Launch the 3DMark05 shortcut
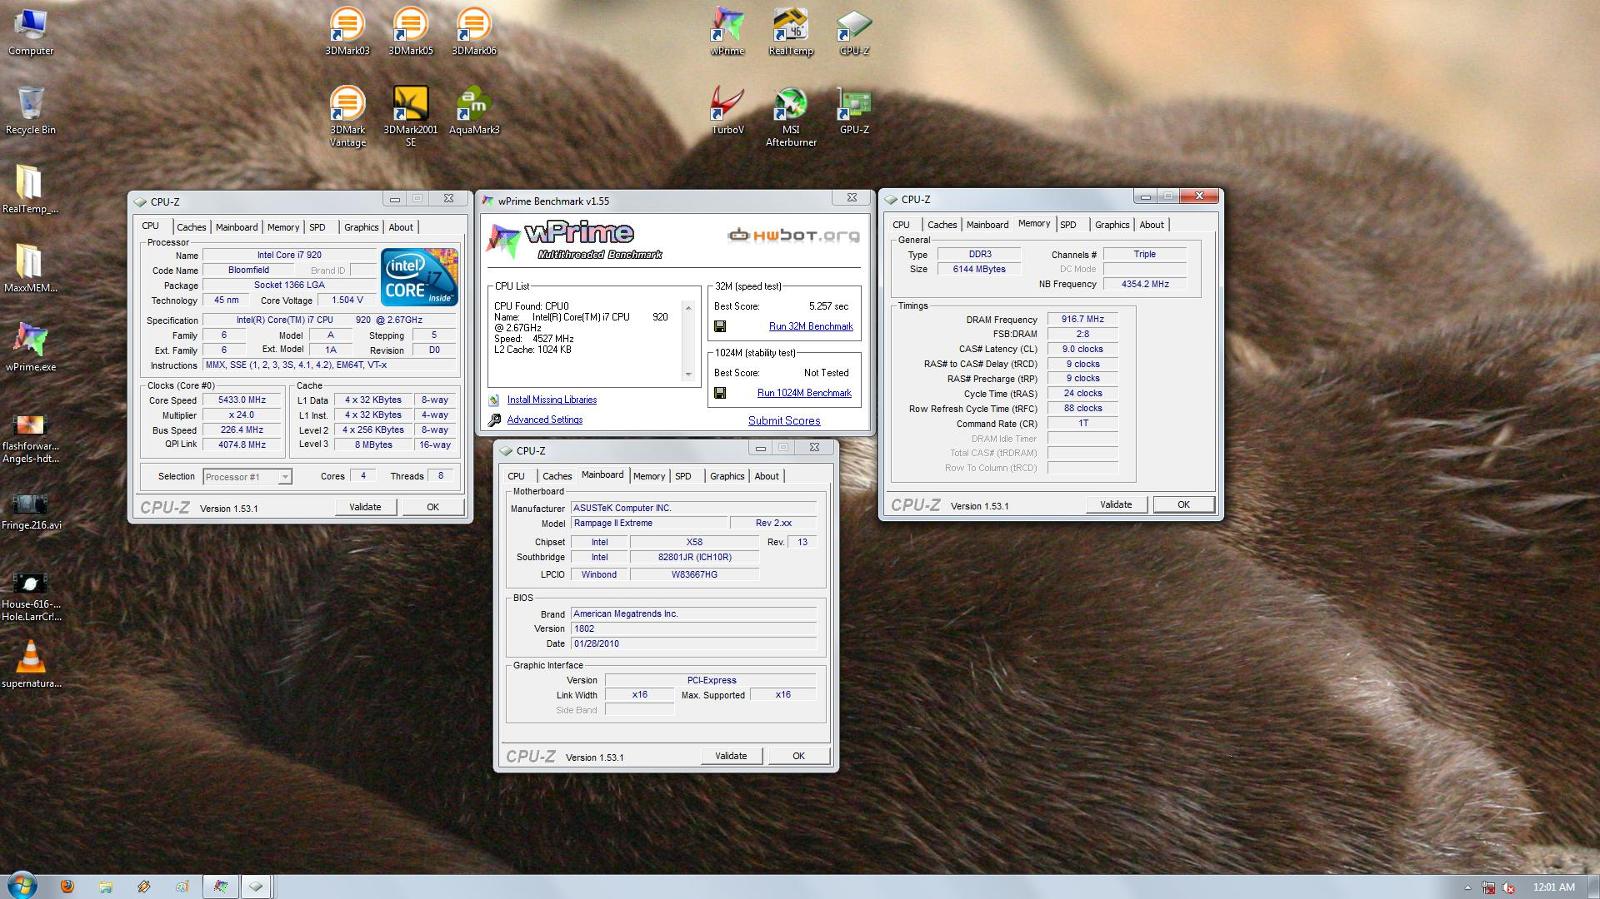Image resolution: width=1600 pixels, height=899 pixels. (410, 31)
